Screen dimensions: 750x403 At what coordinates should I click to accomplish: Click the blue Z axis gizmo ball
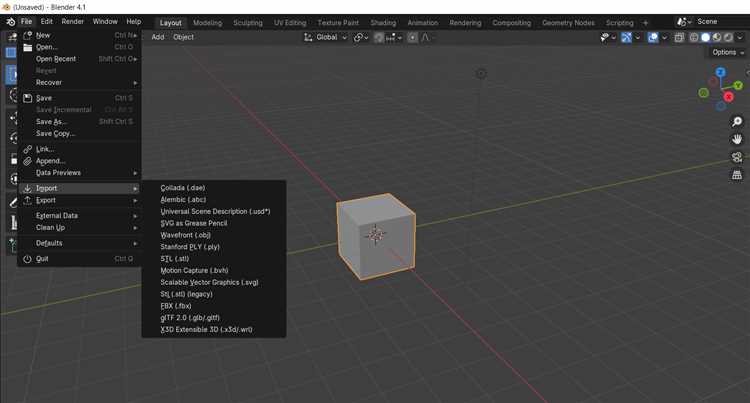point(720,72)
